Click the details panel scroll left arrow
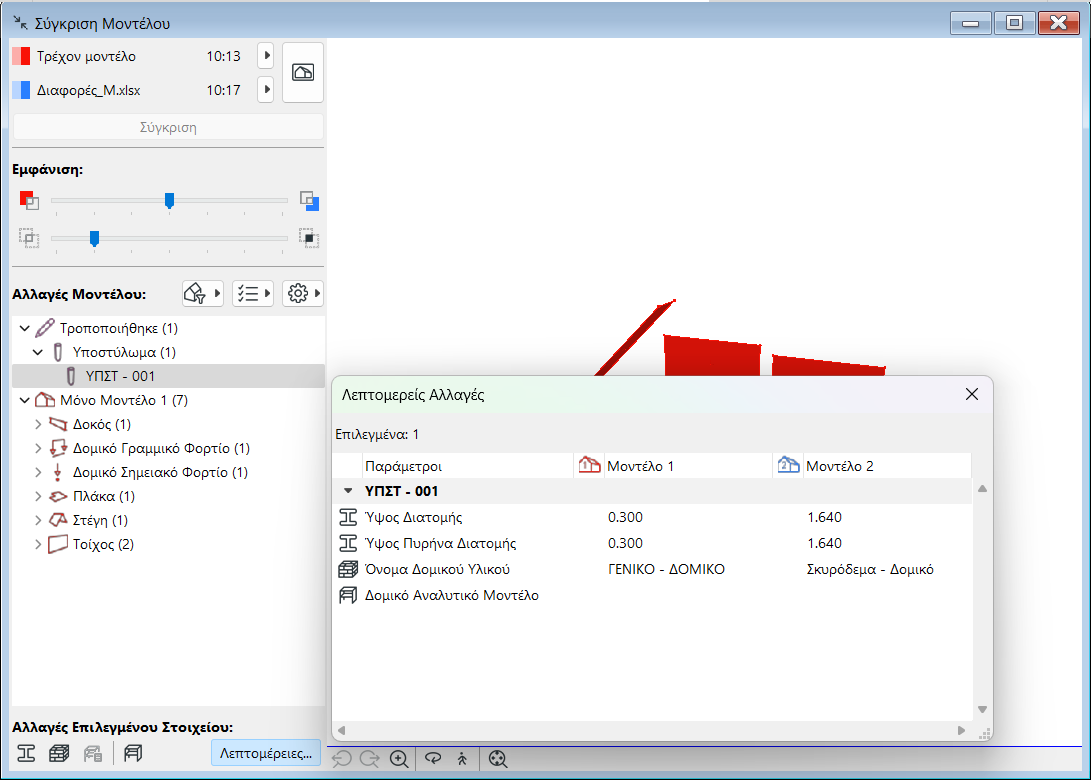The width and height of the screenshot is (1091, 780). tap(342, 731)
